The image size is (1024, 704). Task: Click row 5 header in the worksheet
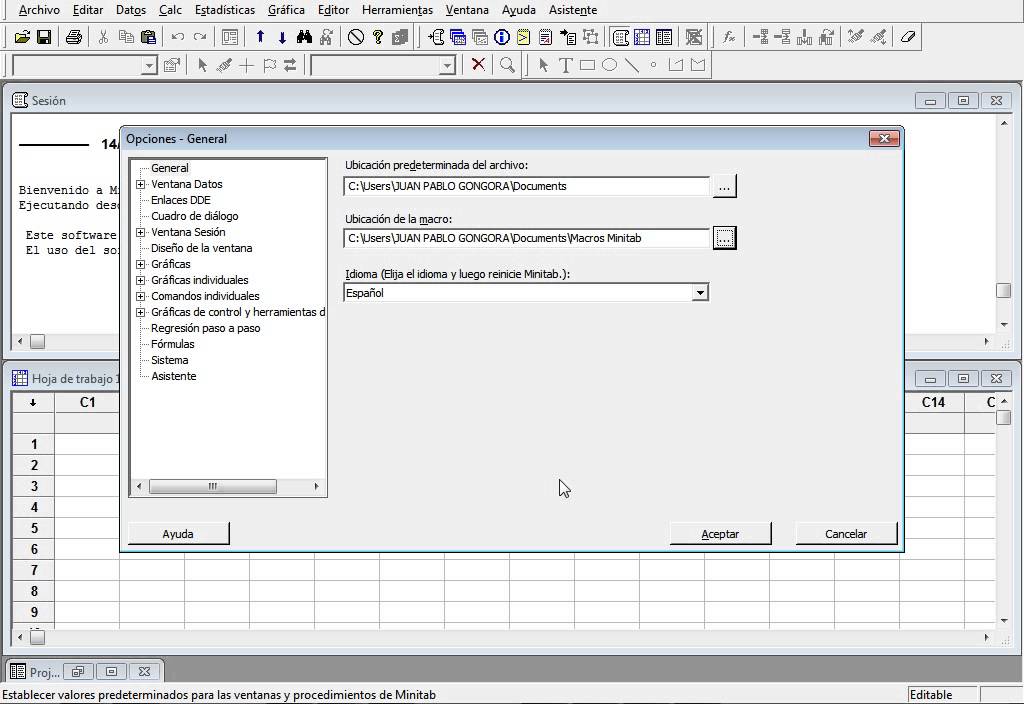(x=34, y=528)
